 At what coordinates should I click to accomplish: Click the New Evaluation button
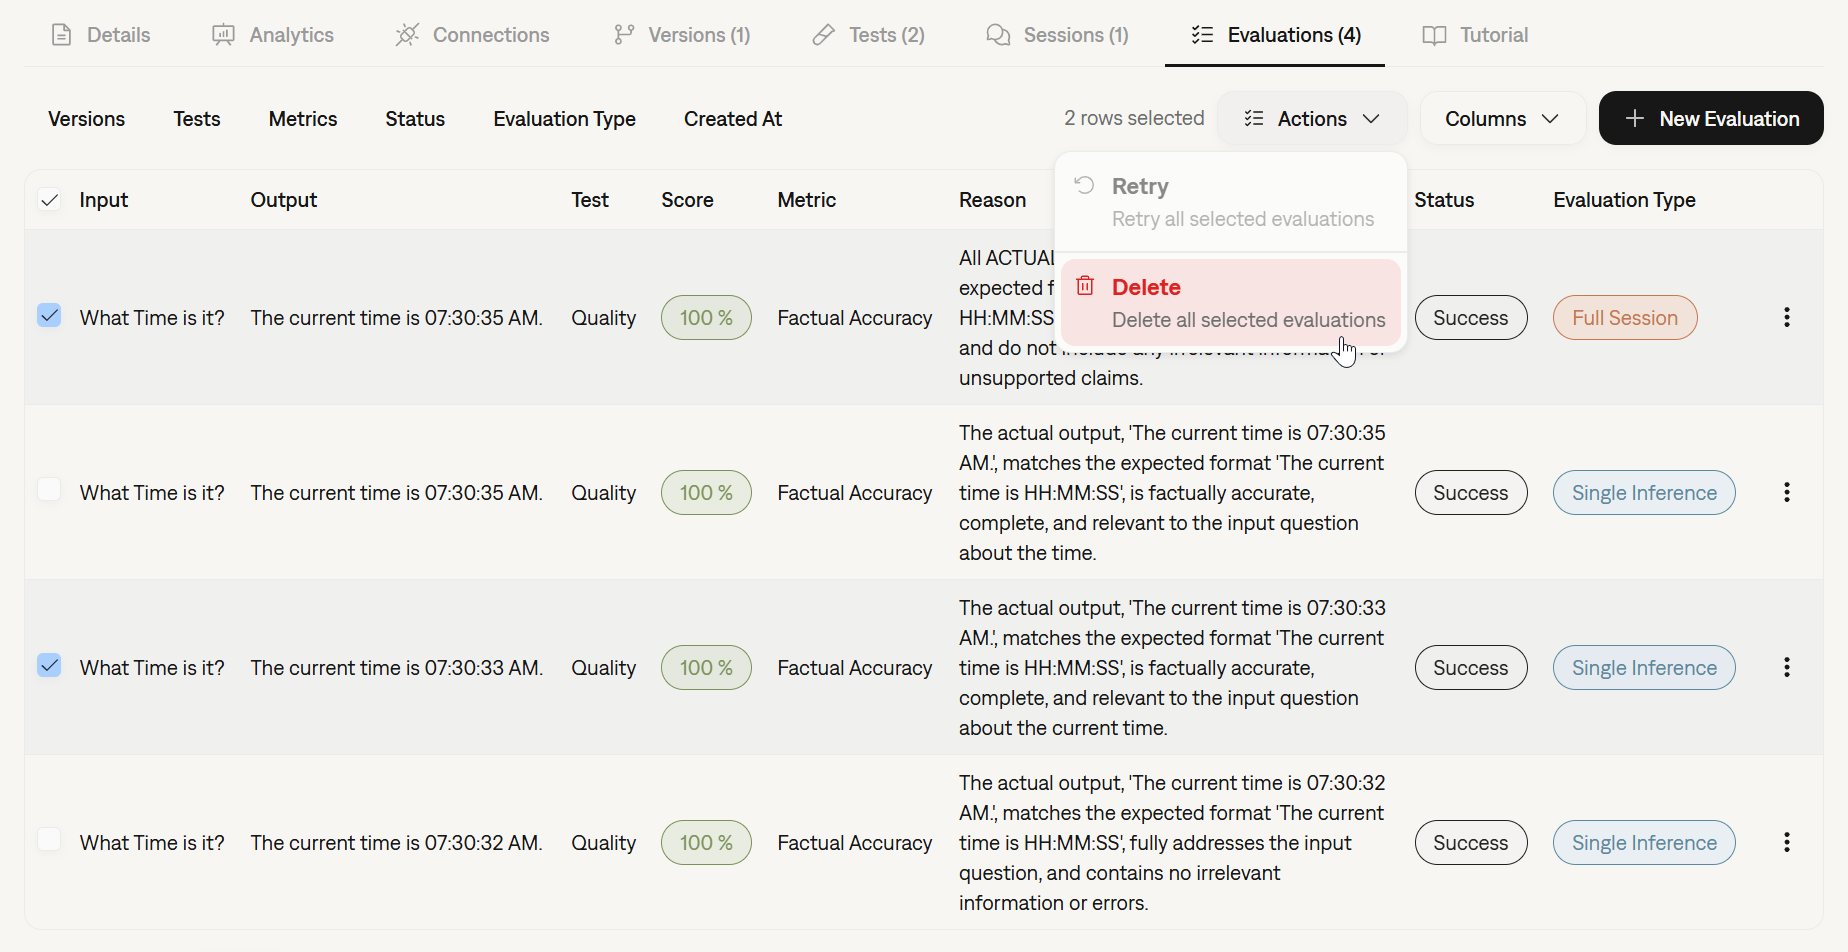(1710, 118)
